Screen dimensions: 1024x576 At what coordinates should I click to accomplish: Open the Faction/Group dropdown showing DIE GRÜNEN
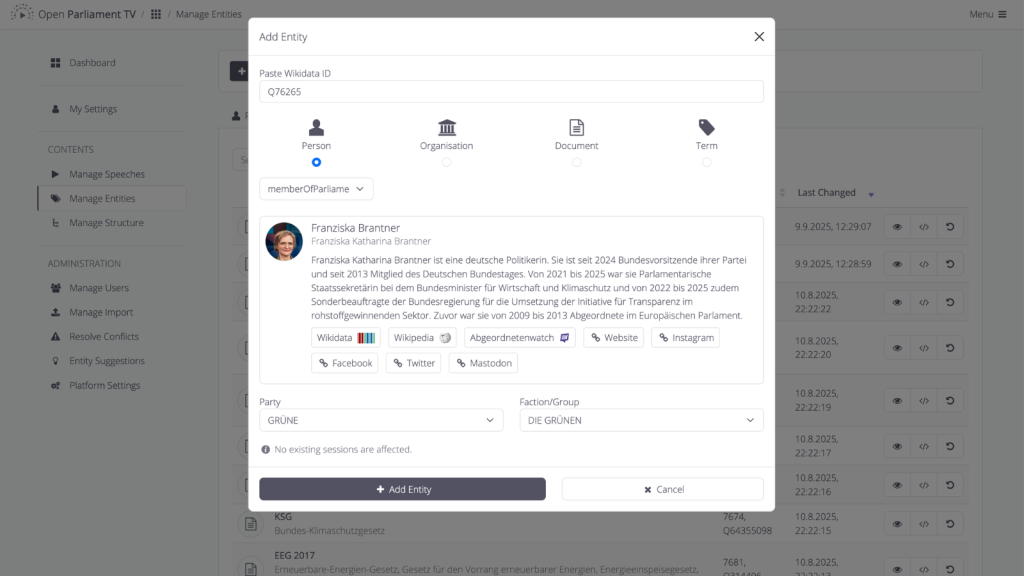[x=641, y=420]
